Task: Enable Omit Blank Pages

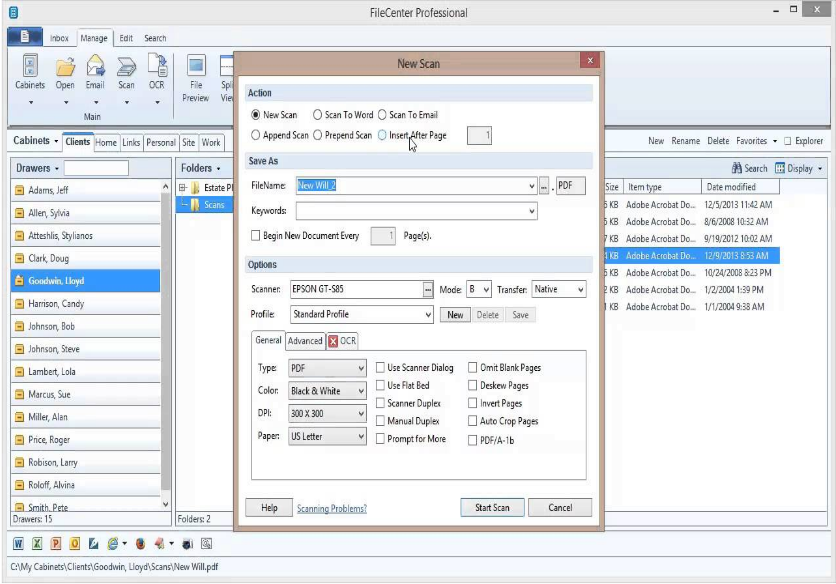Action: (472, 367)
